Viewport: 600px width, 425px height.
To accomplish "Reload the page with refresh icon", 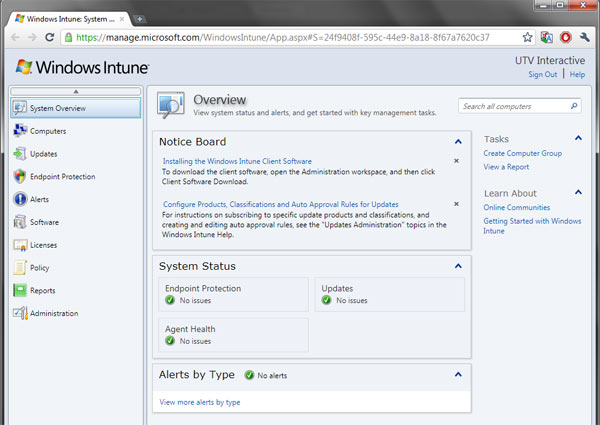I will click(x=49, y=37).
